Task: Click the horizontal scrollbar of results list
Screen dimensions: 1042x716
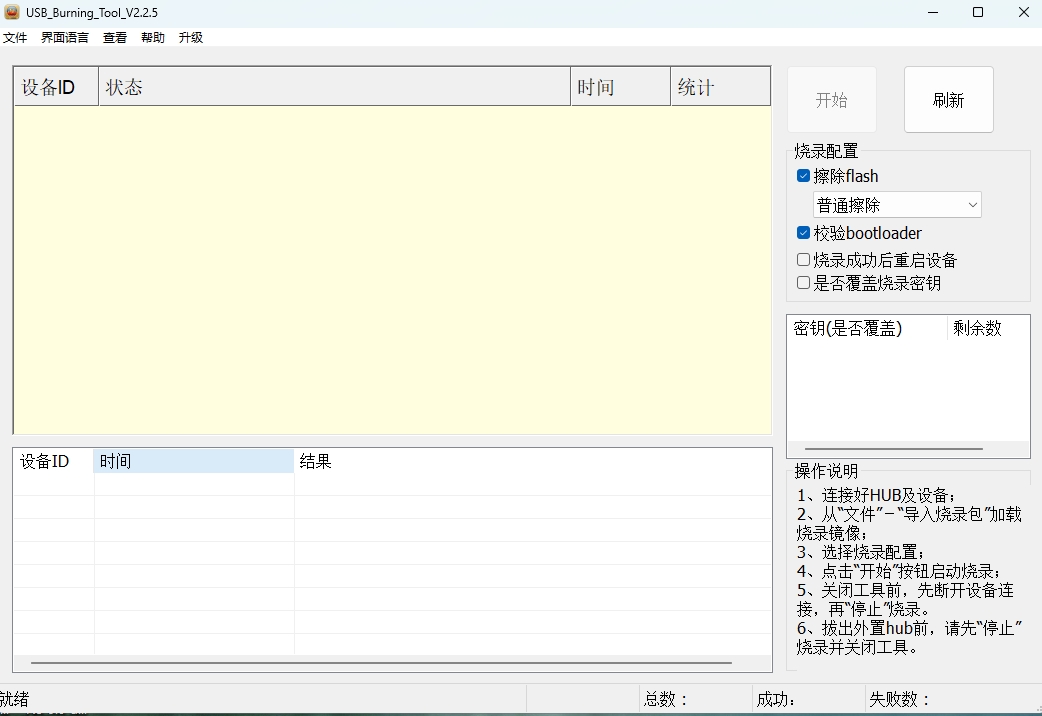Action: [381, 663]
